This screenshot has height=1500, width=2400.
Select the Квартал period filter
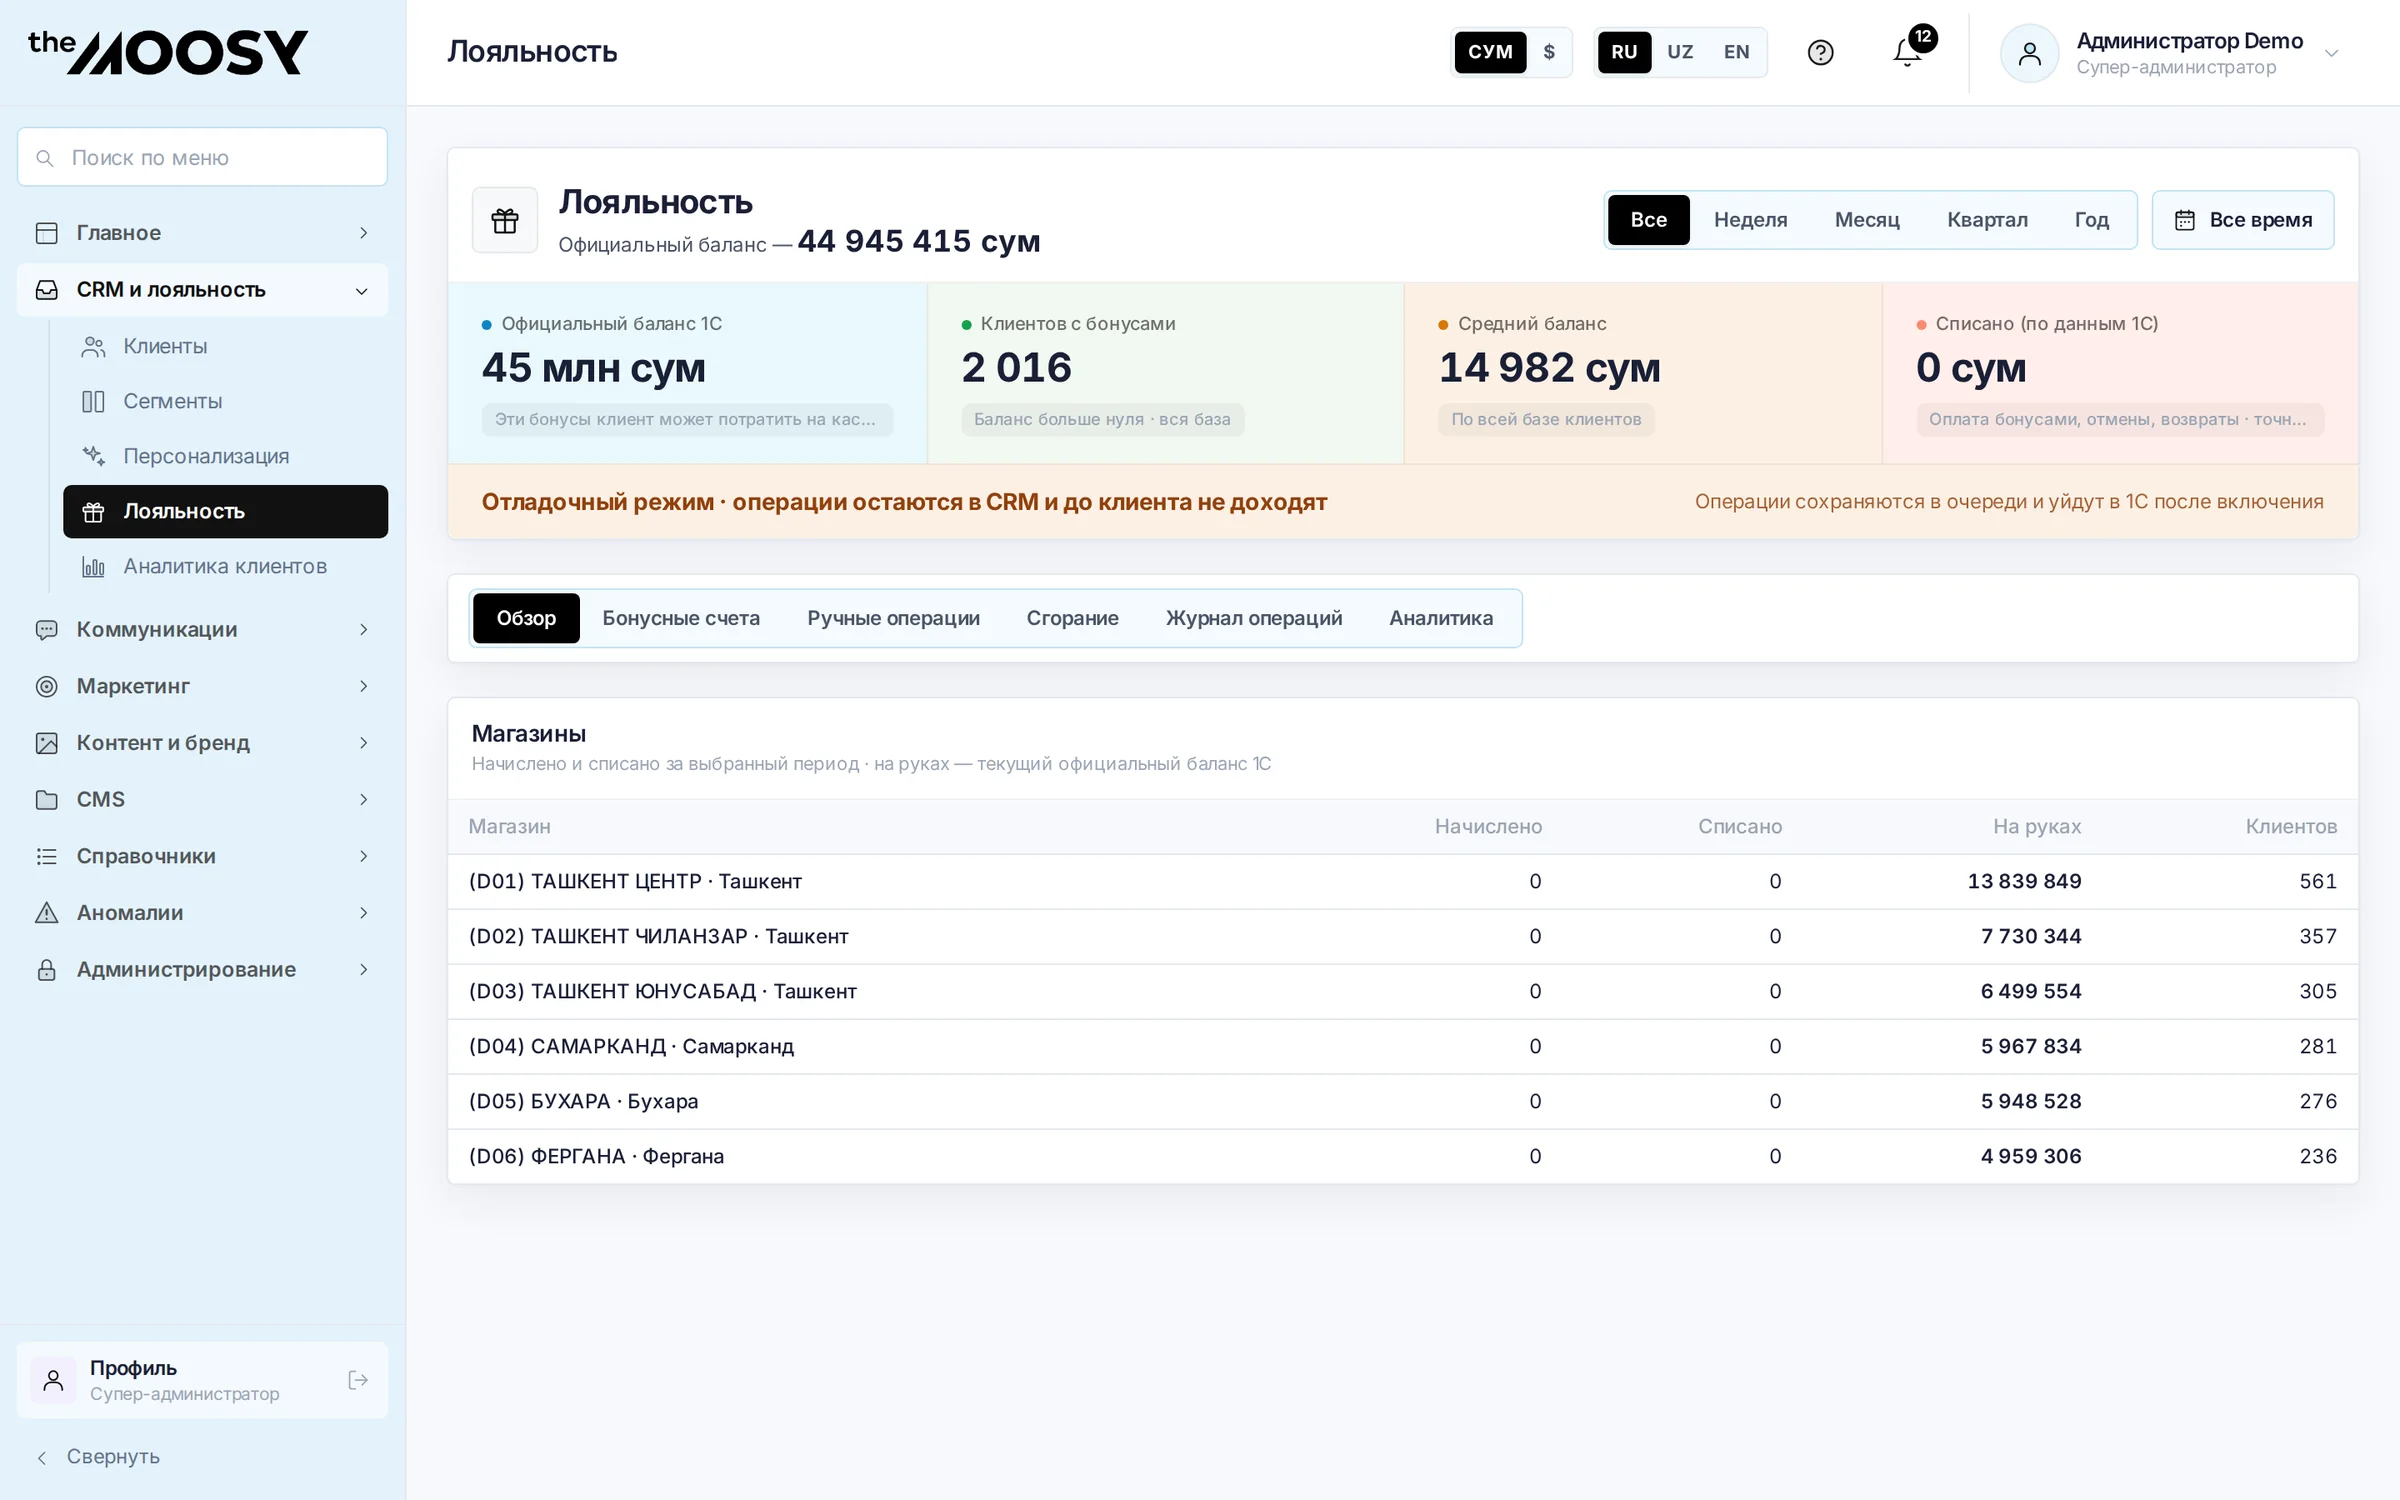click(1987, 220)
